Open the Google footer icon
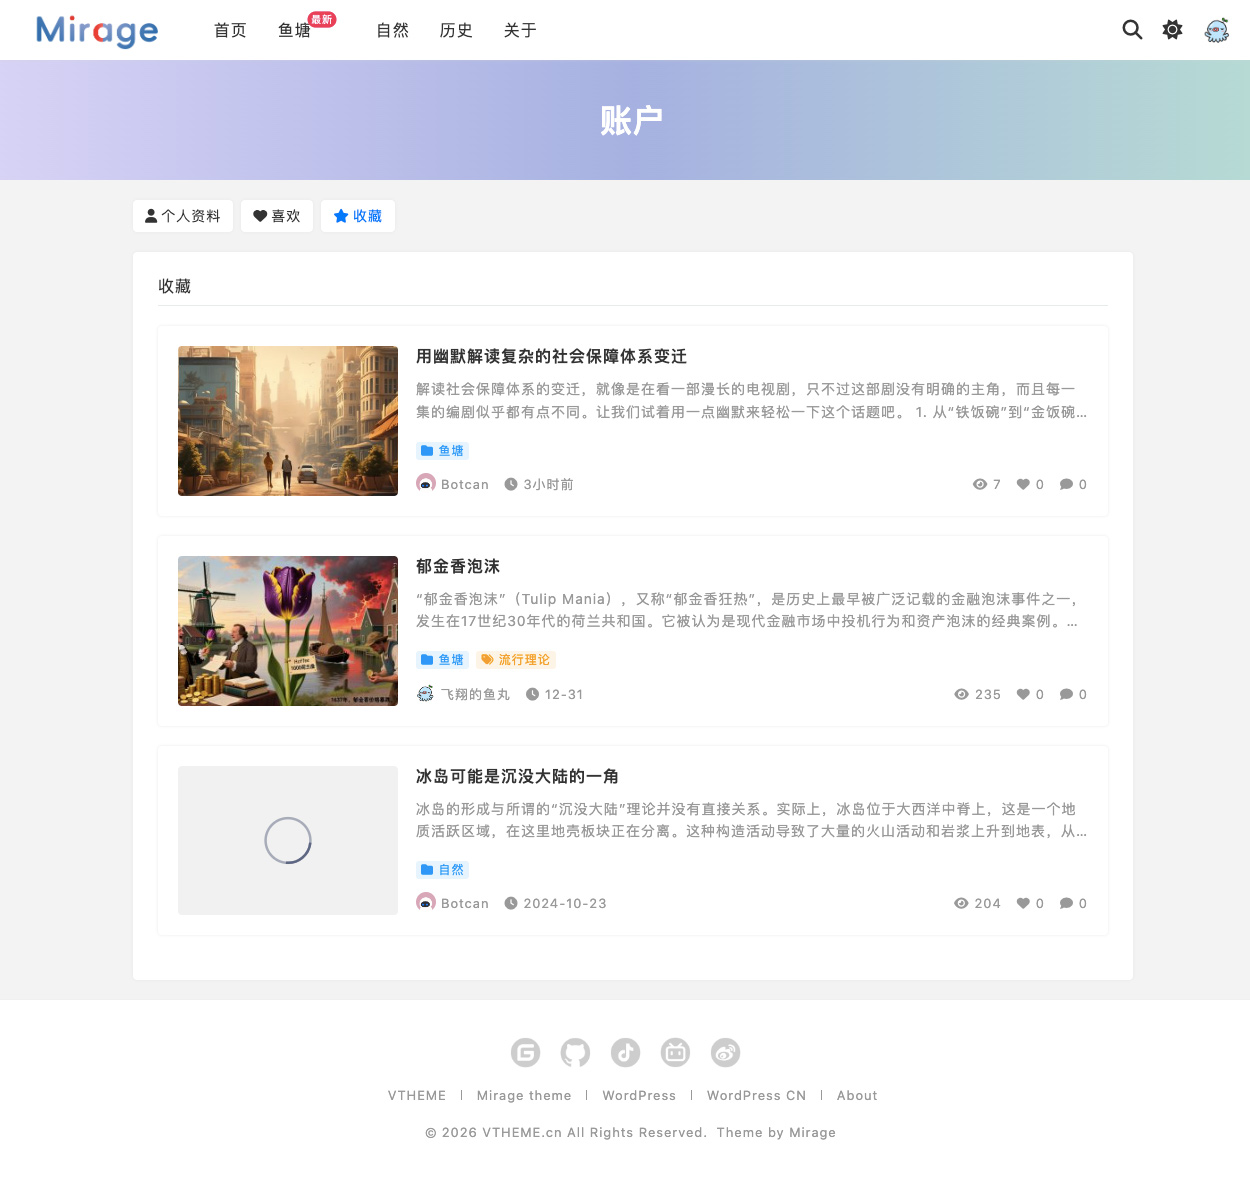This screenshot has height=1189, width=1250. 525,1052
